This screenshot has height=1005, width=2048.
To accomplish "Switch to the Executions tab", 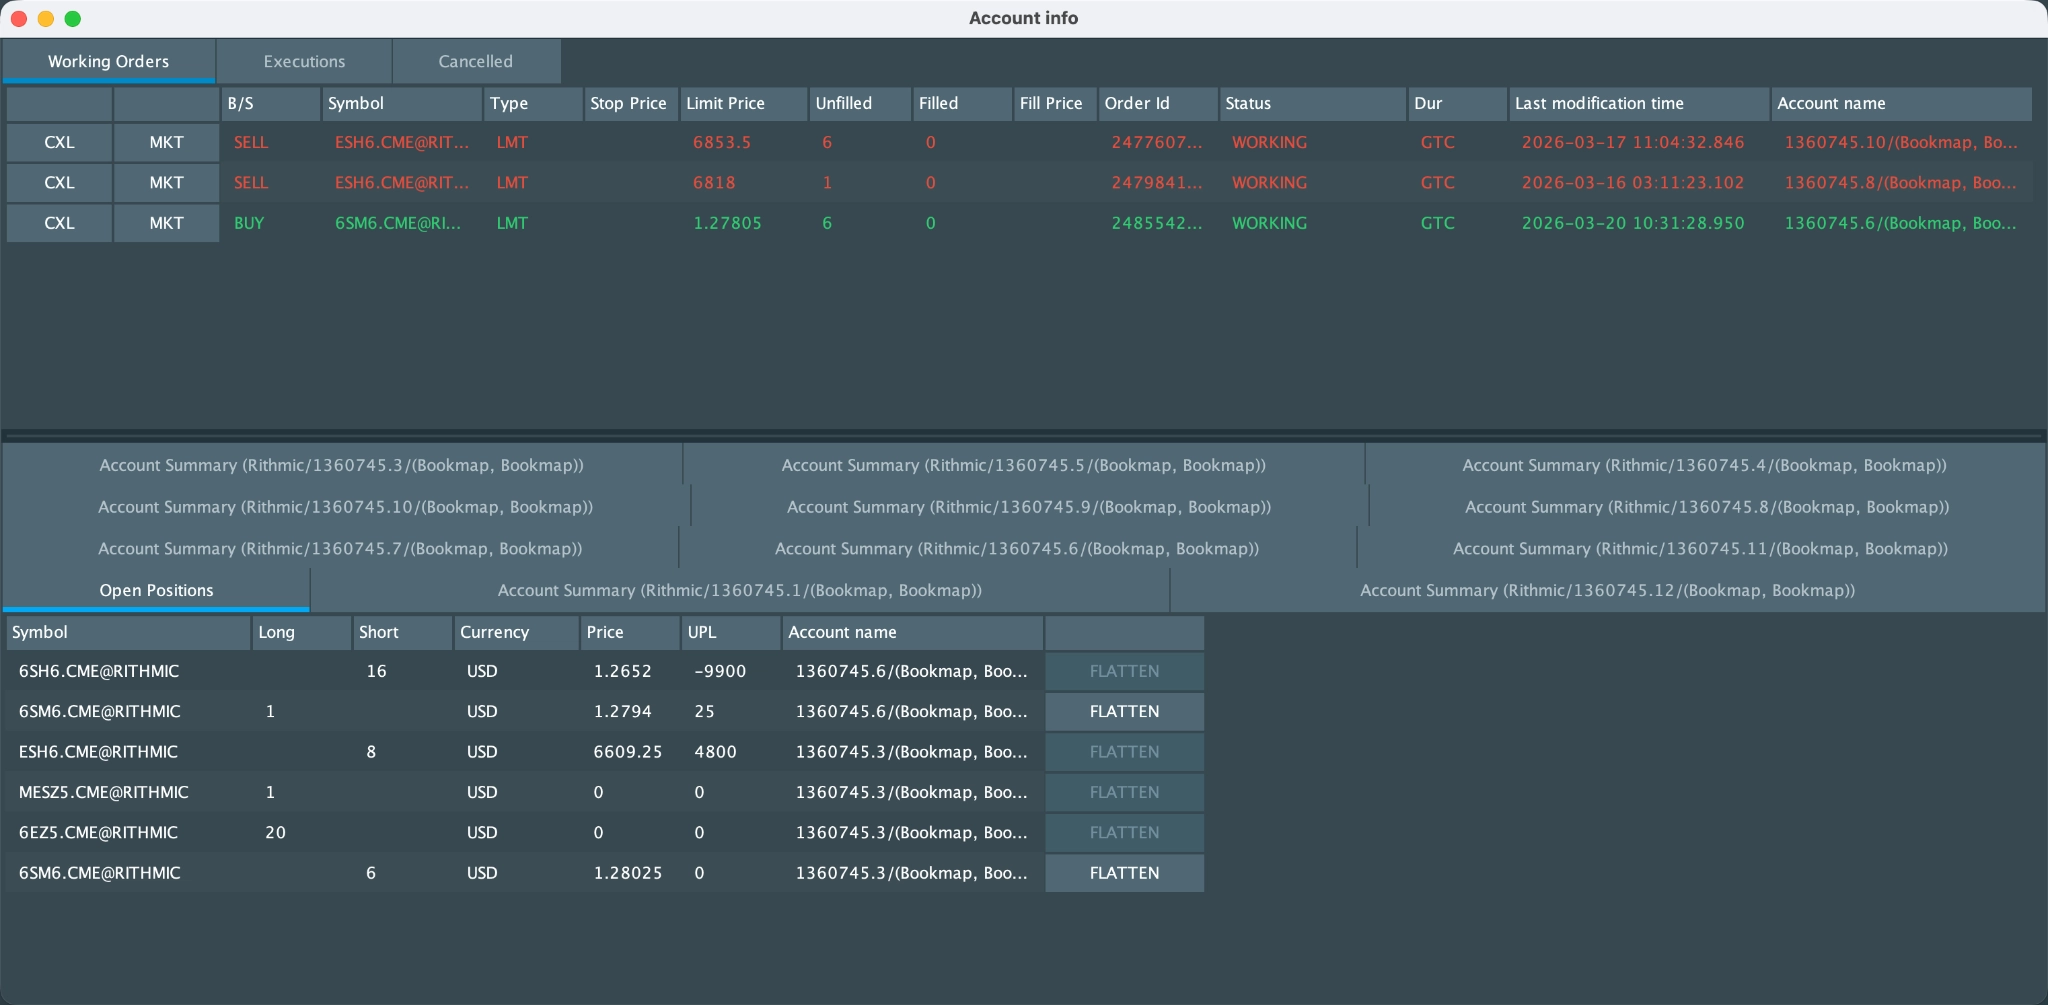I will [303, 61].
